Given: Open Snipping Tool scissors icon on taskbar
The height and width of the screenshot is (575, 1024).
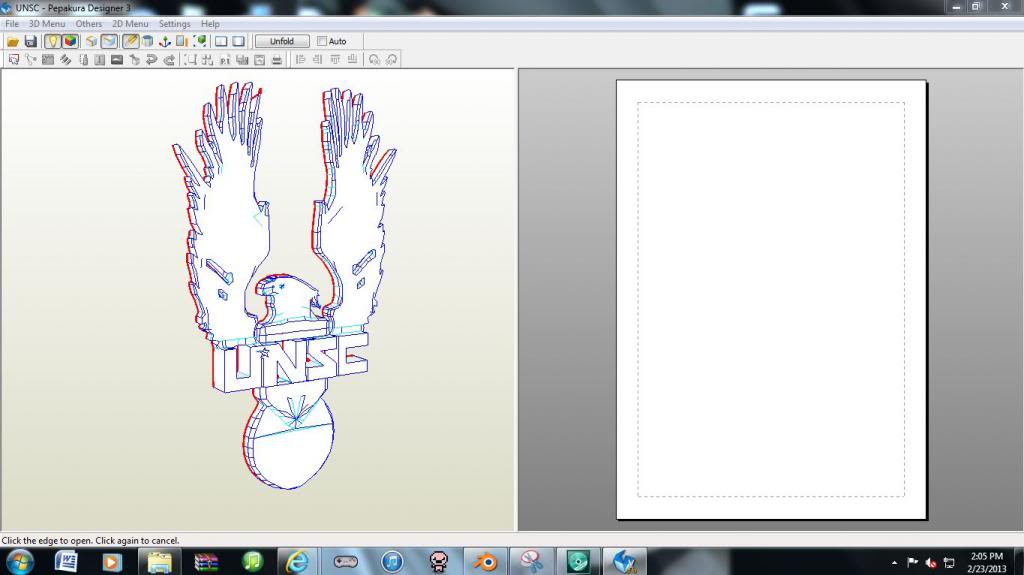Looking at the screenshot, I should tap(532, 562).
